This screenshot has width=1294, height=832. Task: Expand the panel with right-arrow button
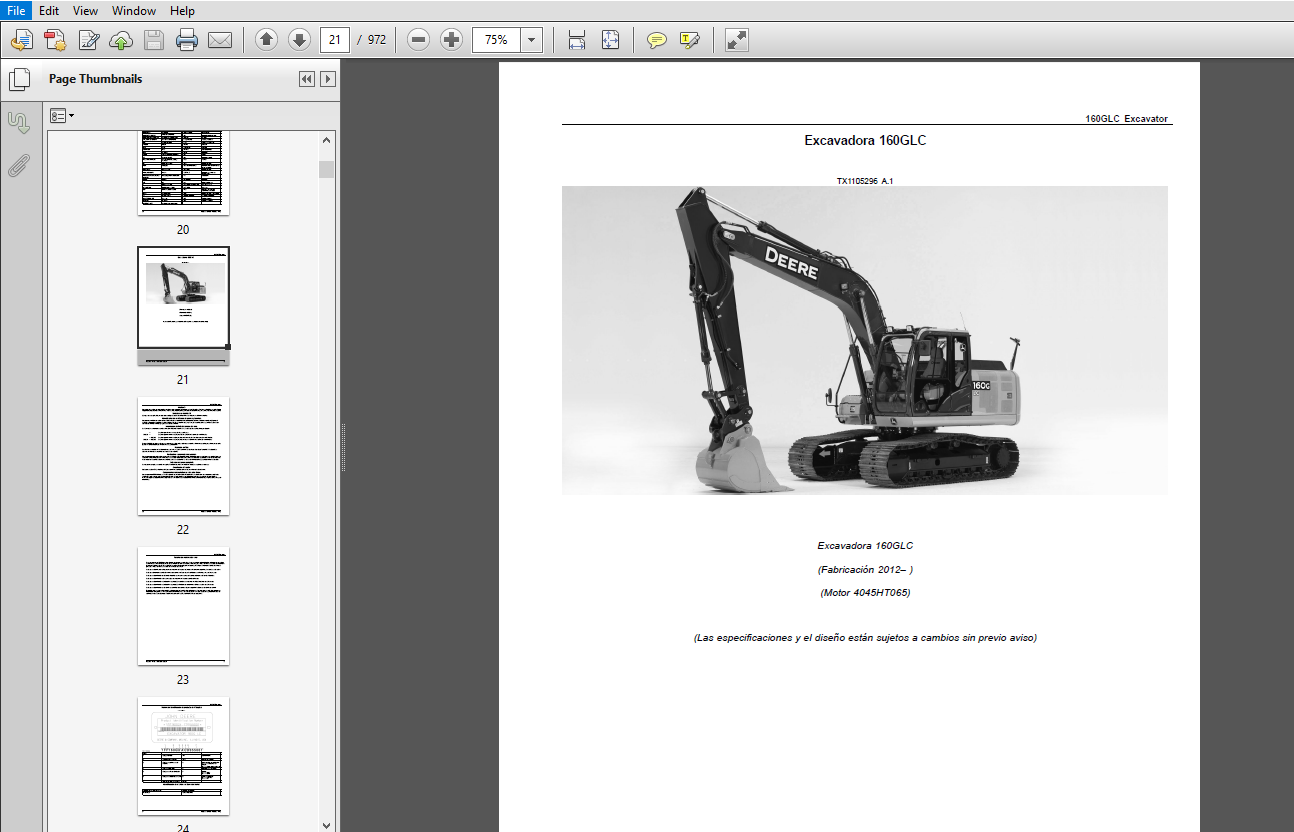tap(327, 79)
